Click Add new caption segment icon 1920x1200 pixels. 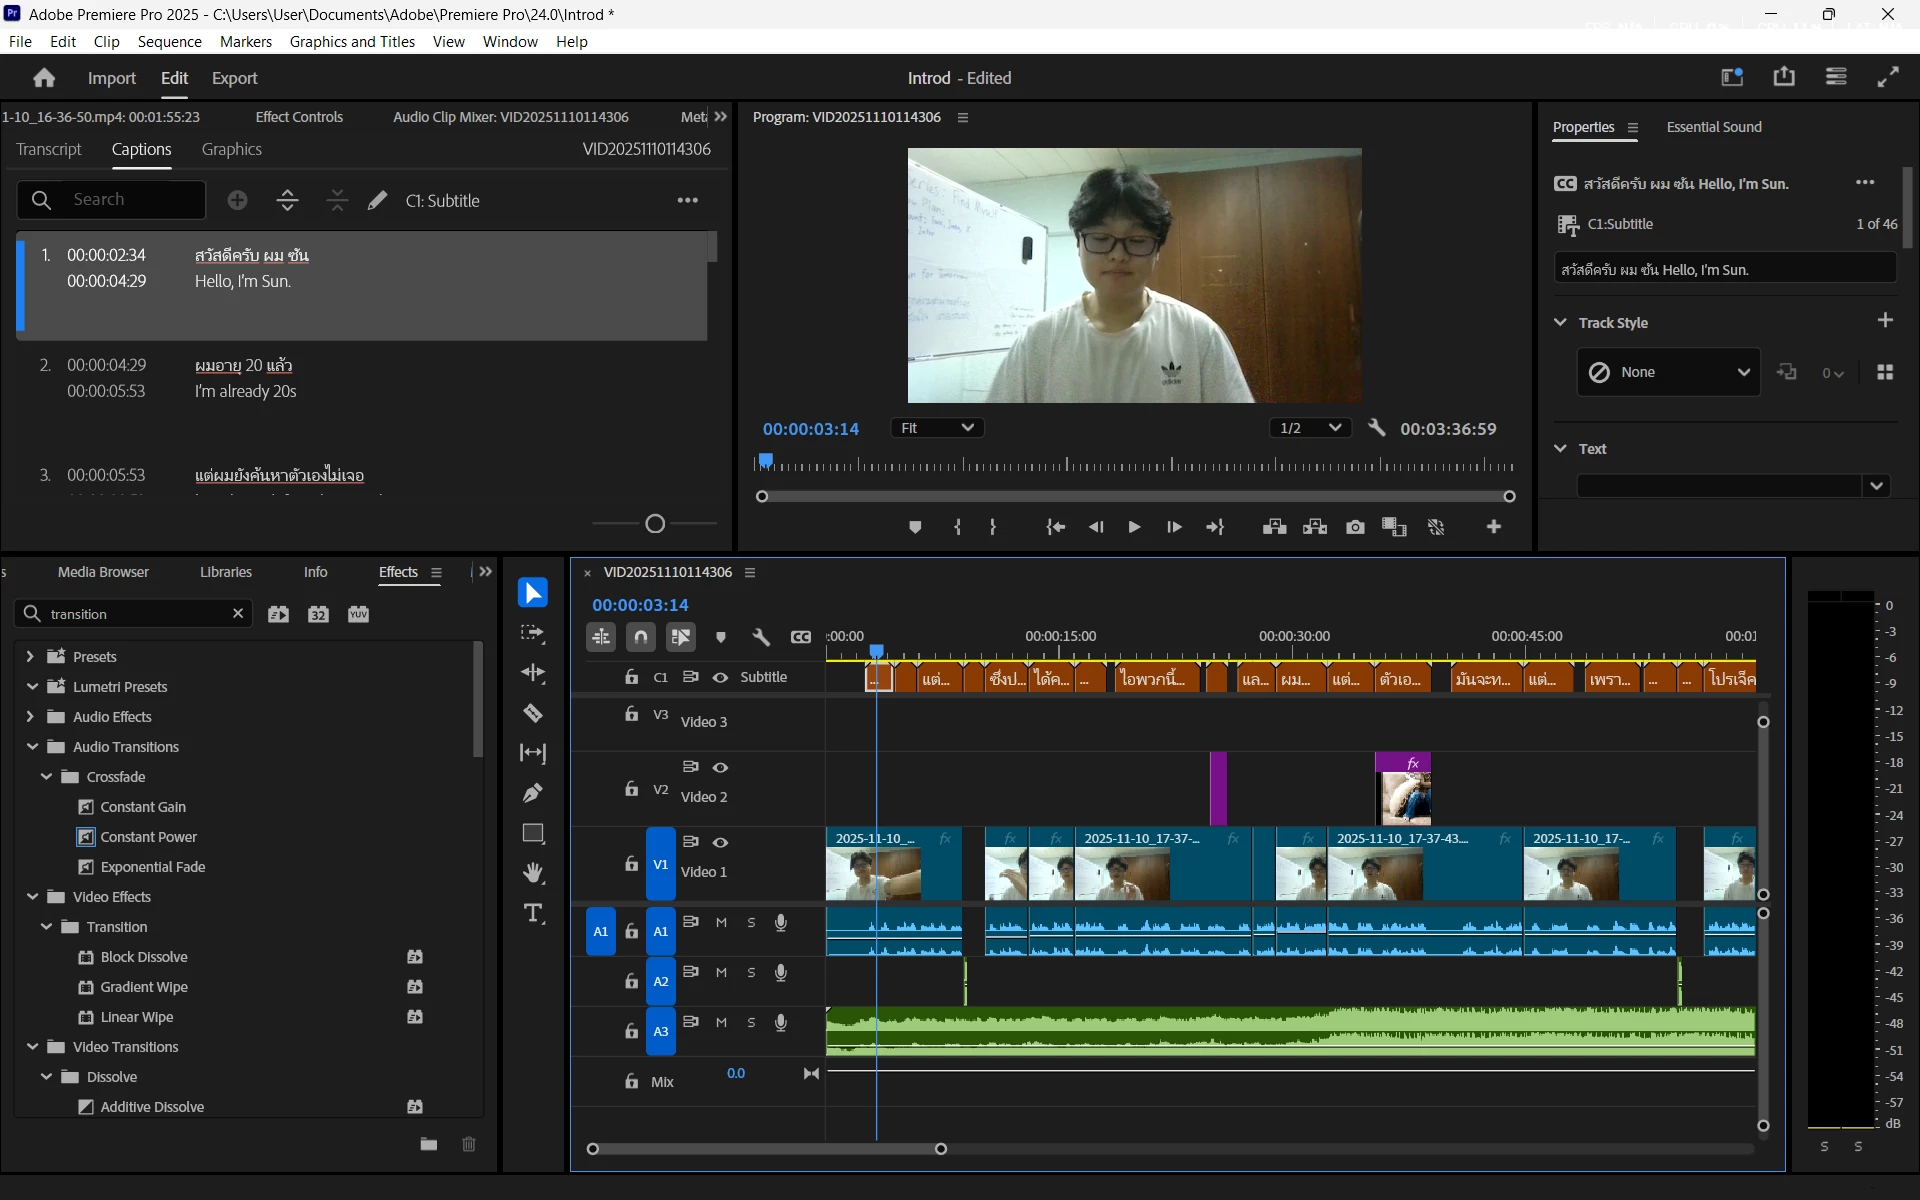tap(237, 200)
